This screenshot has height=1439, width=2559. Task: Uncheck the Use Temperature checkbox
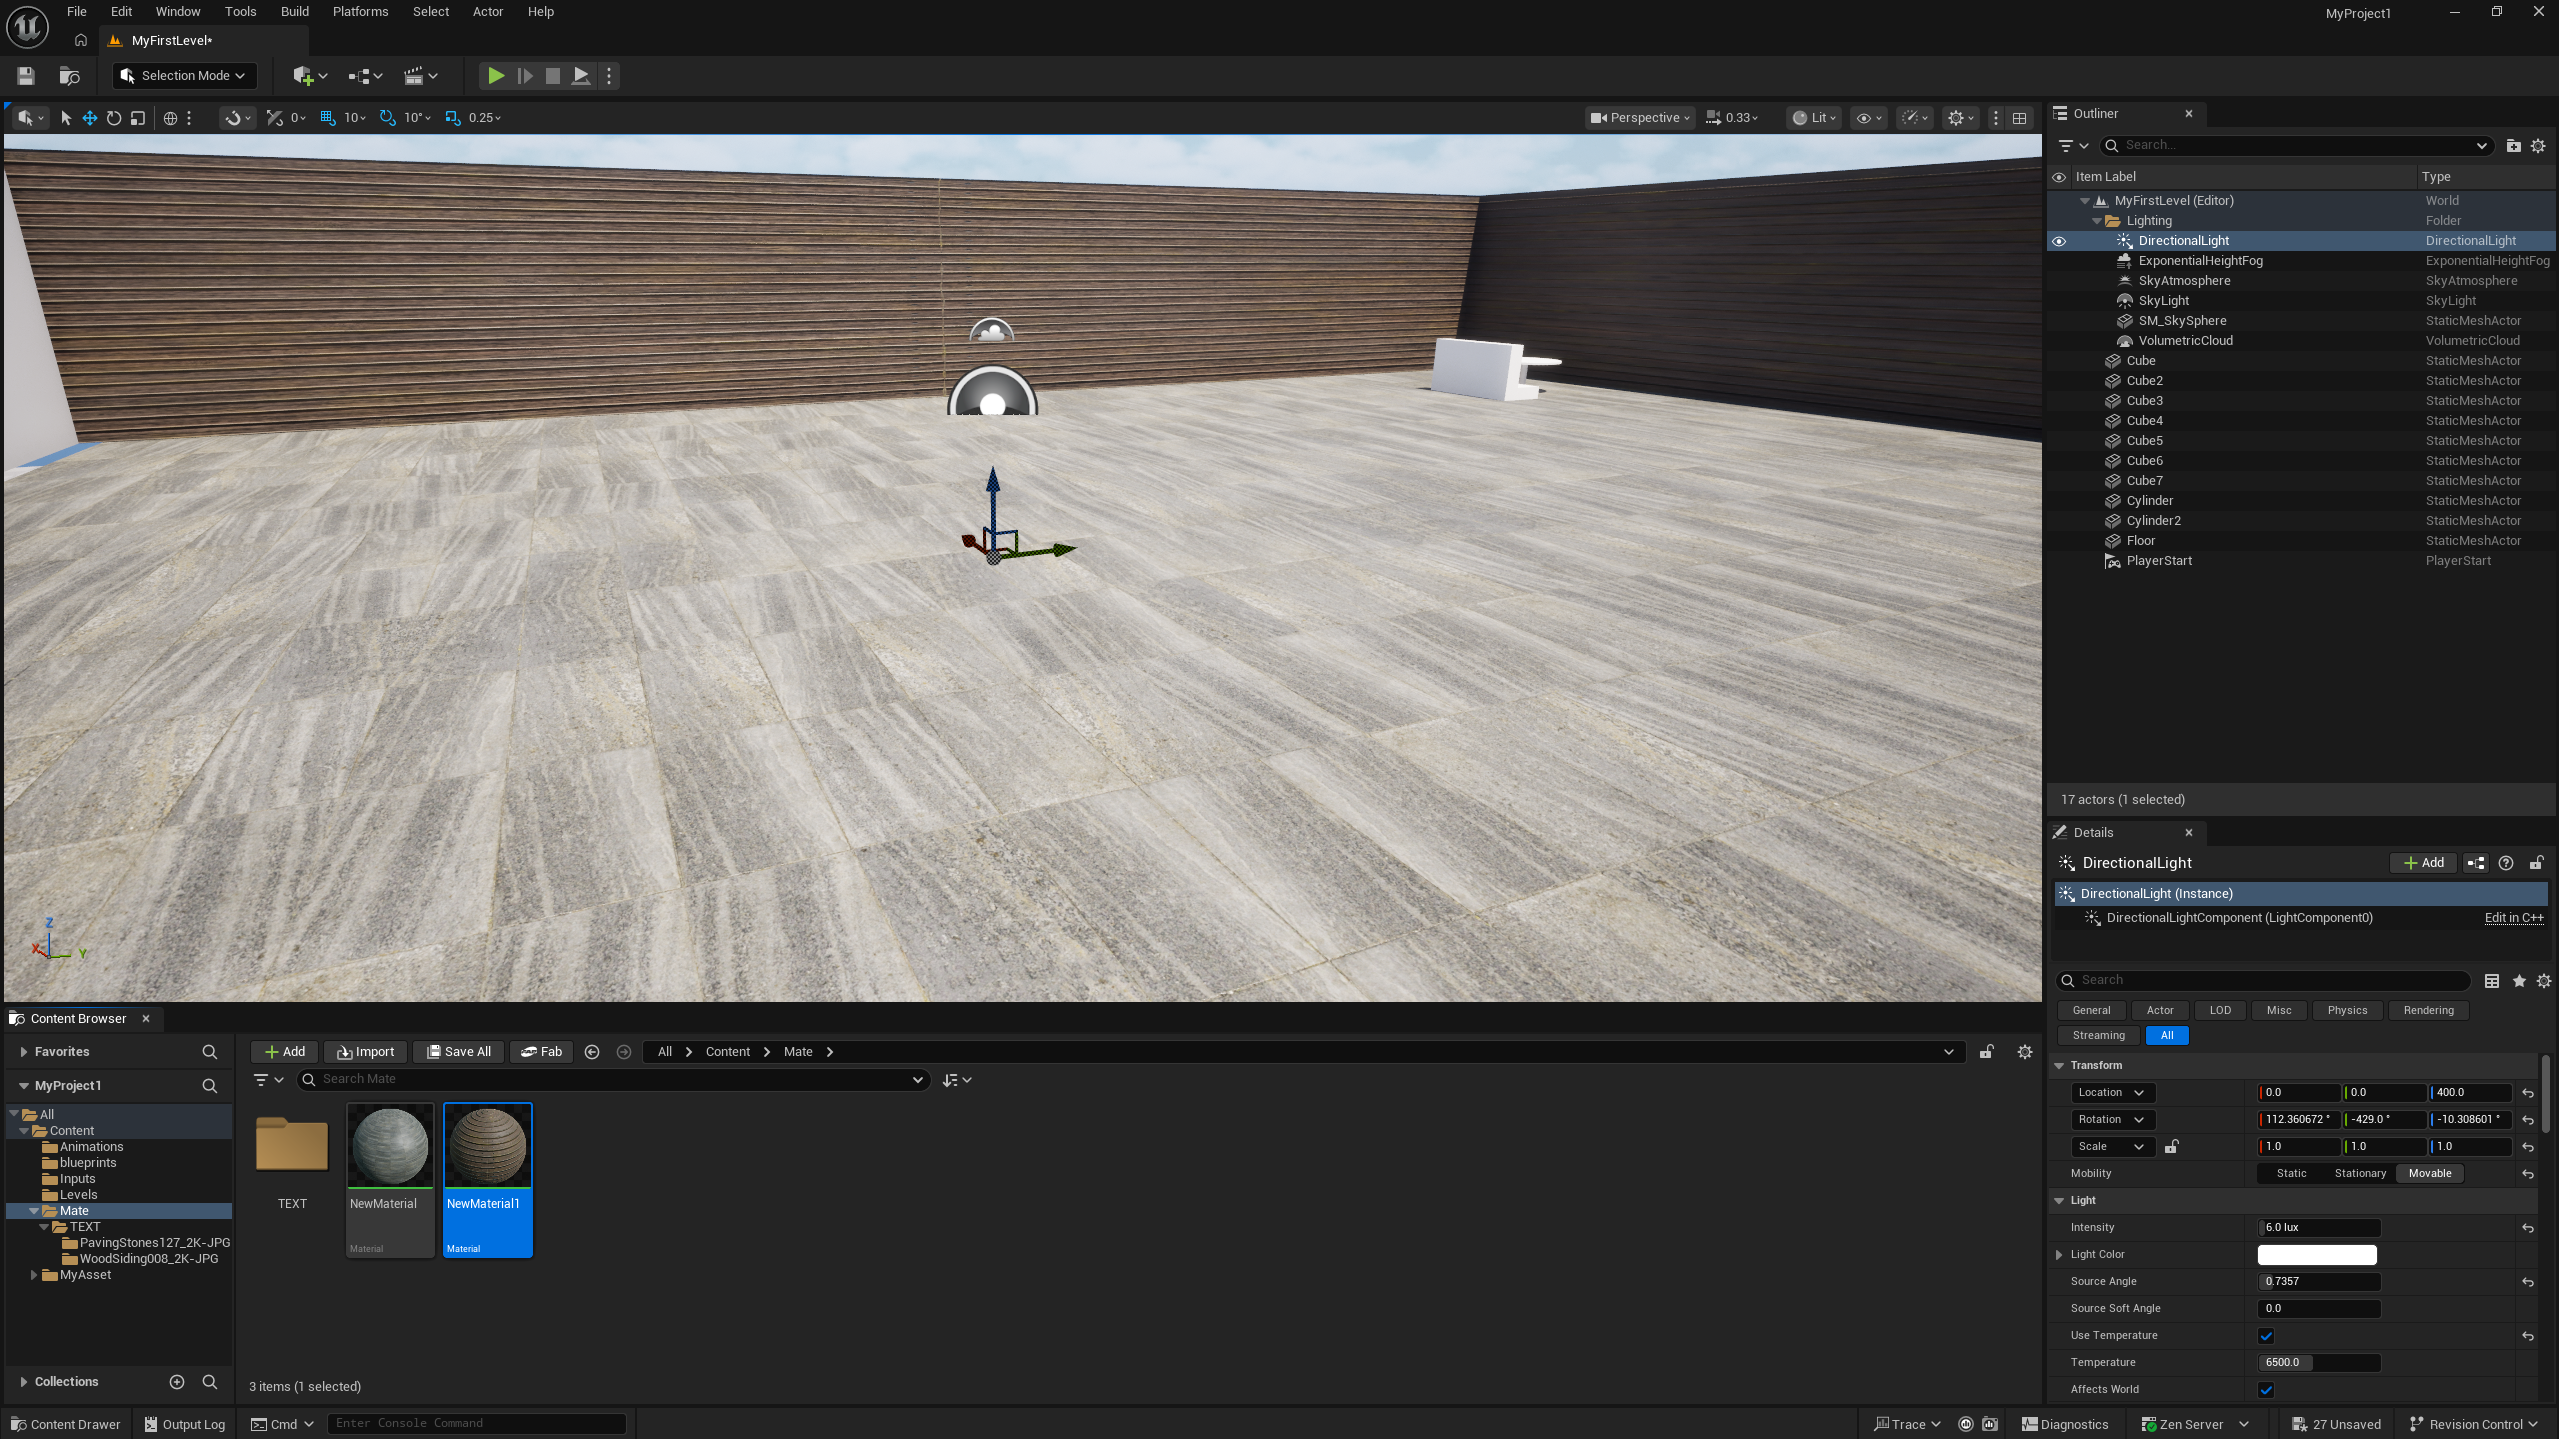pos(2266,1336)
